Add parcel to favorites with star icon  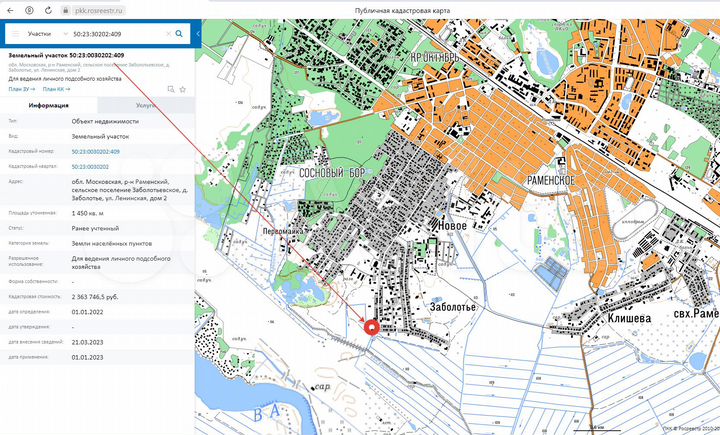(x=183, y=89)
